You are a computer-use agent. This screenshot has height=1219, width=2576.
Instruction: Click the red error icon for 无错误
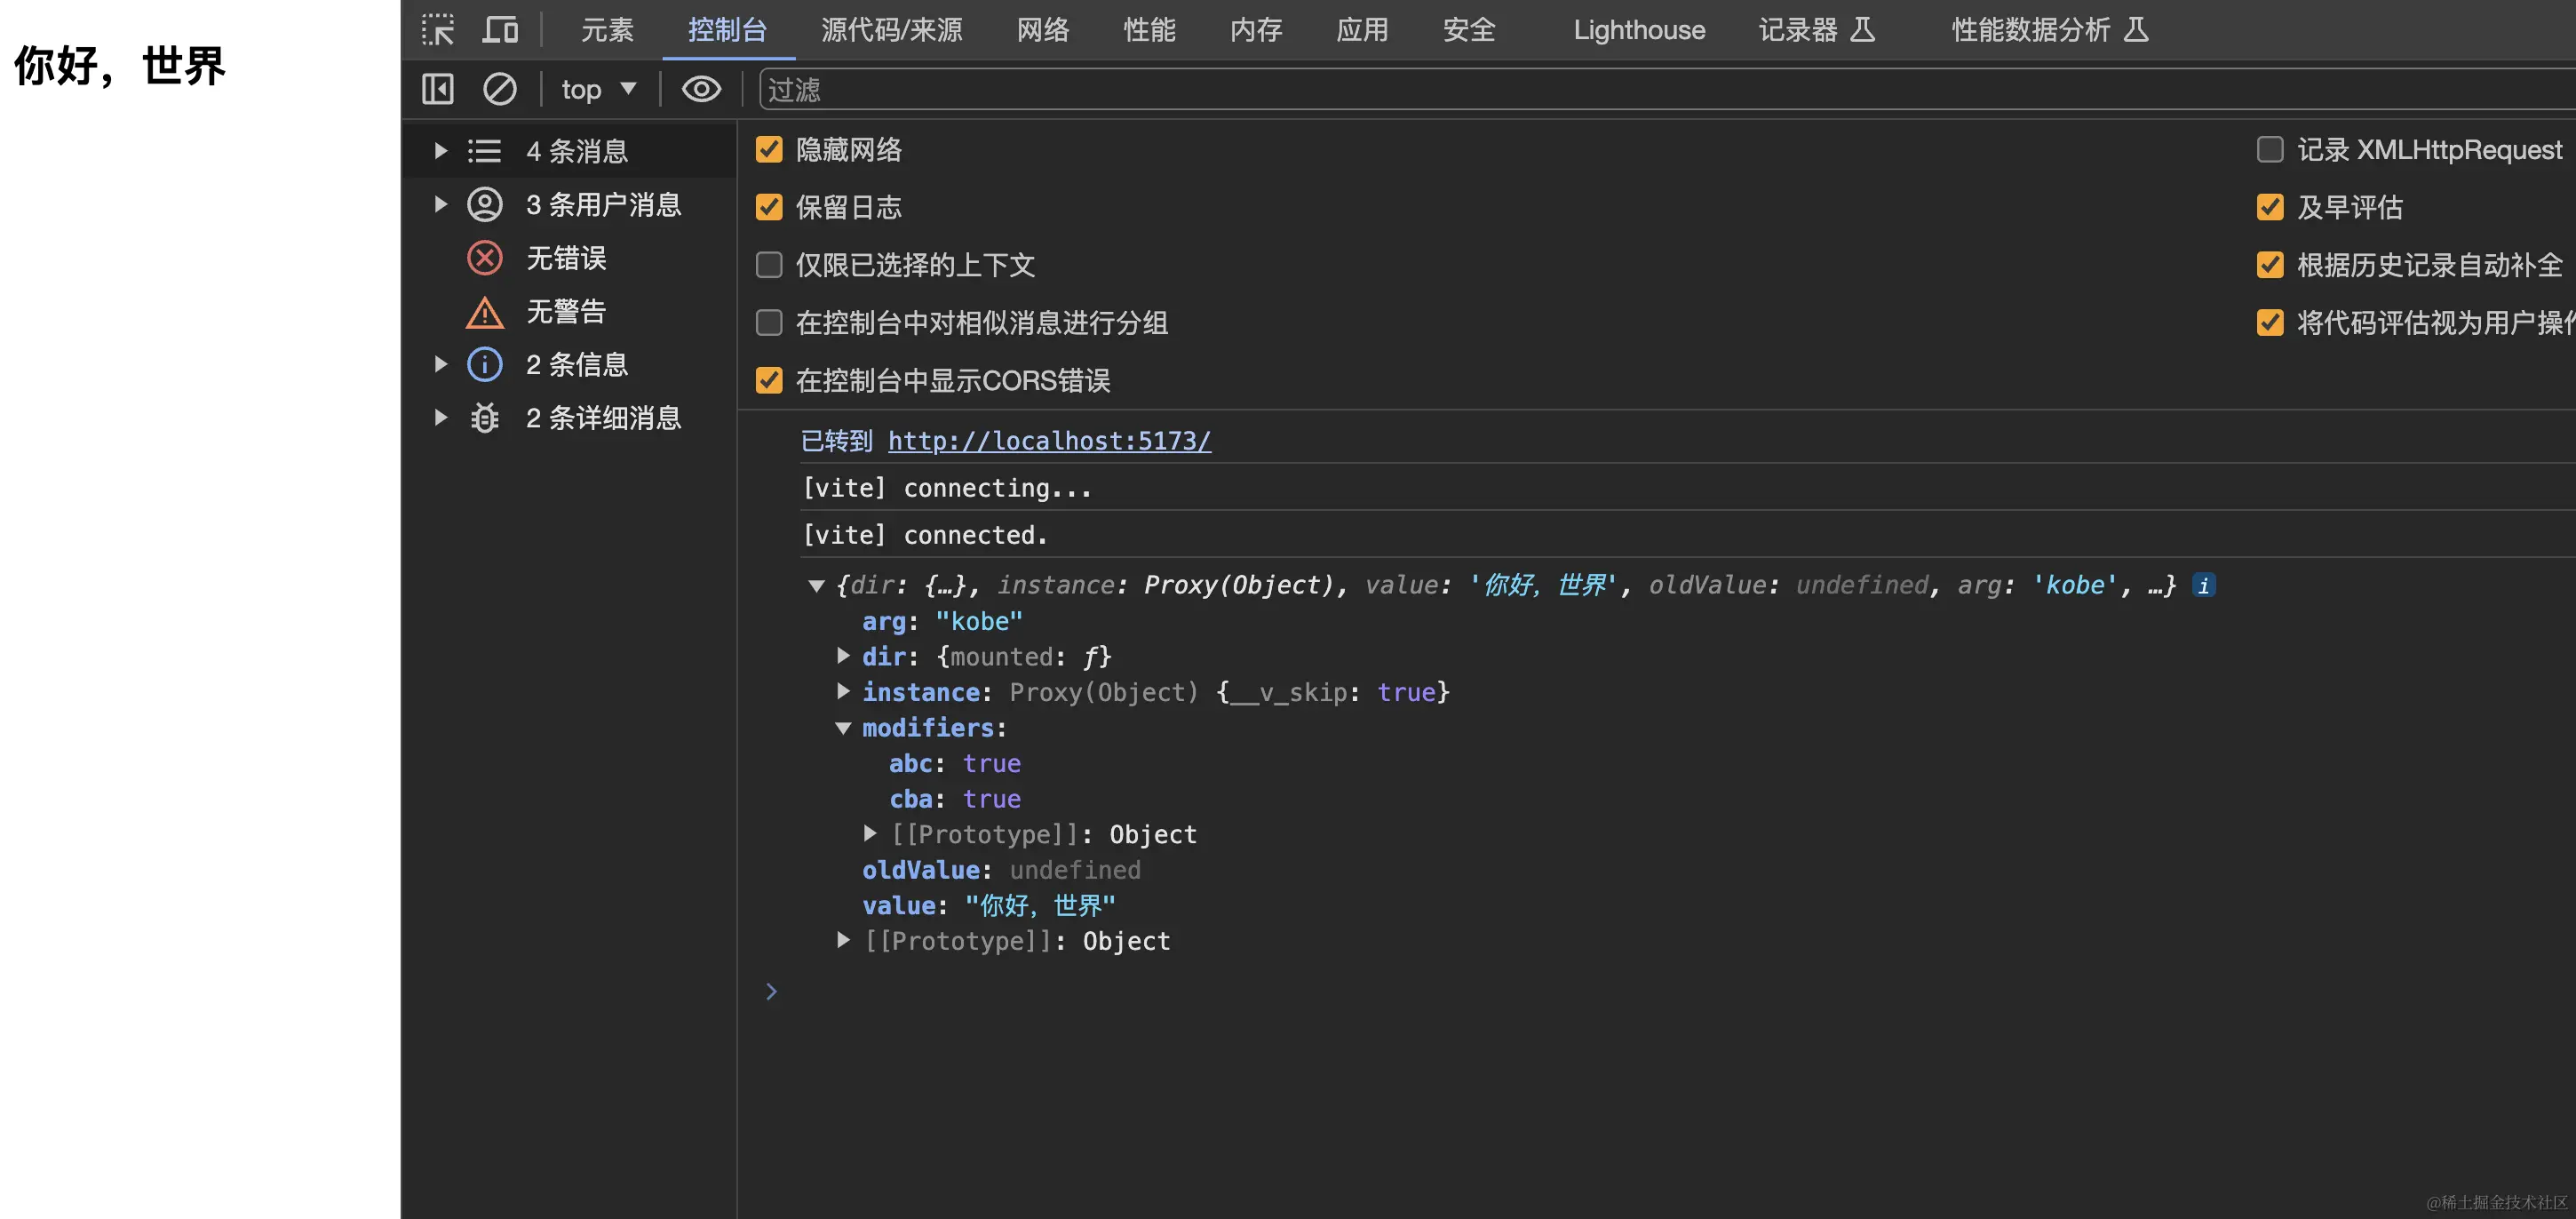pyautogui.click(x=484, y=258)
